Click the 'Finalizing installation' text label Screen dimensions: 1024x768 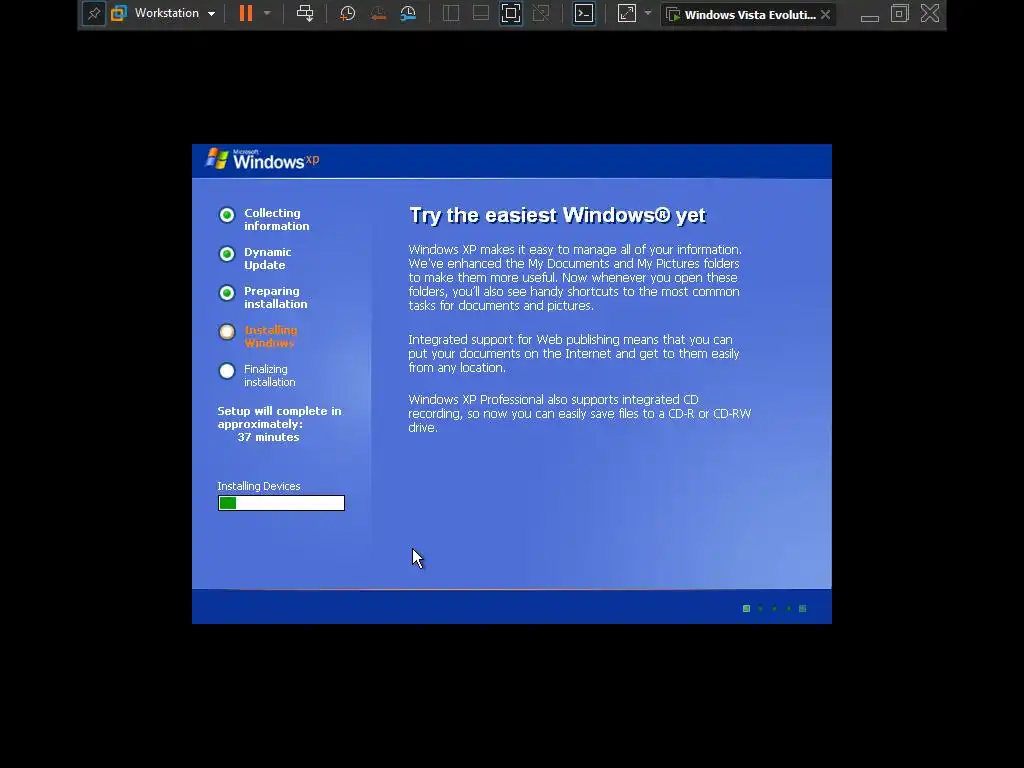[270, 376]
